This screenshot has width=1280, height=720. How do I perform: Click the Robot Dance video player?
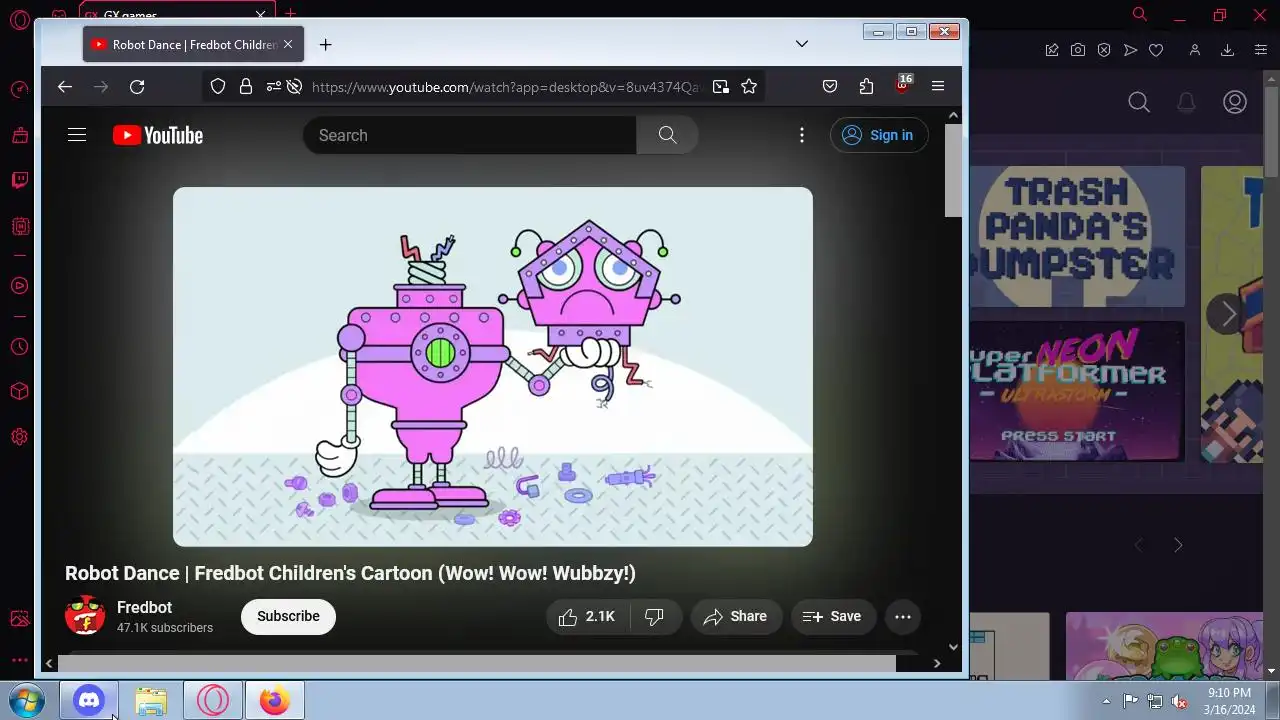pos(492,366)
